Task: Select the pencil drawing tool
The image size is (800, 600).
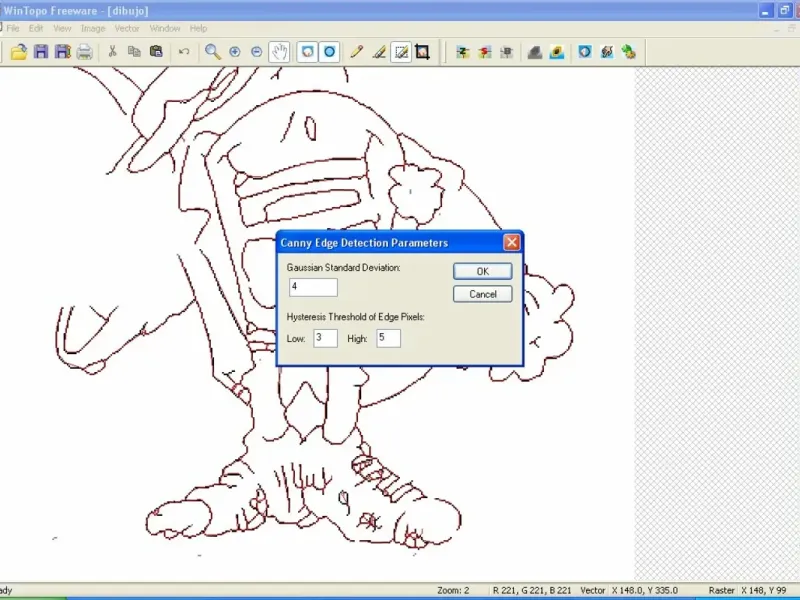Action: tap(357, 52)
